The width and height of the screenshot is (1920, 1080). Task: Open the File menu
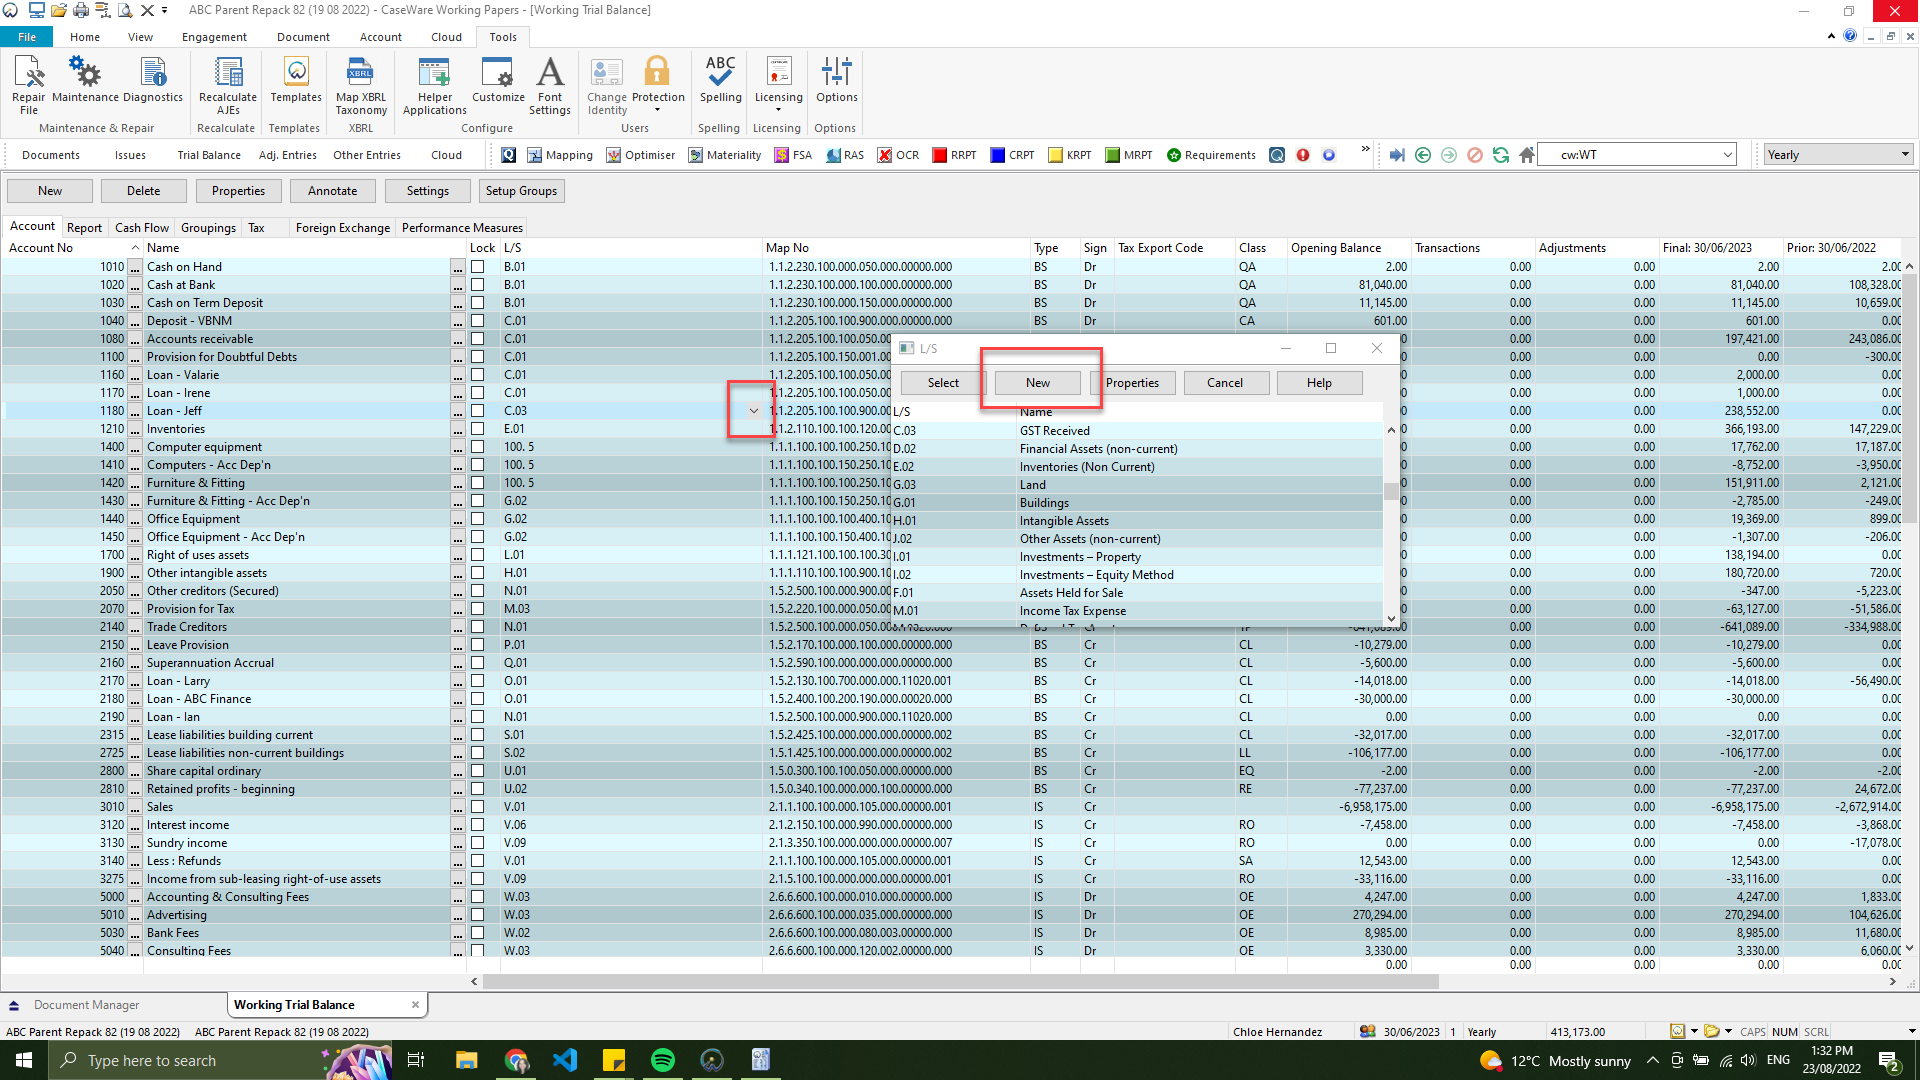pos(27,37)
